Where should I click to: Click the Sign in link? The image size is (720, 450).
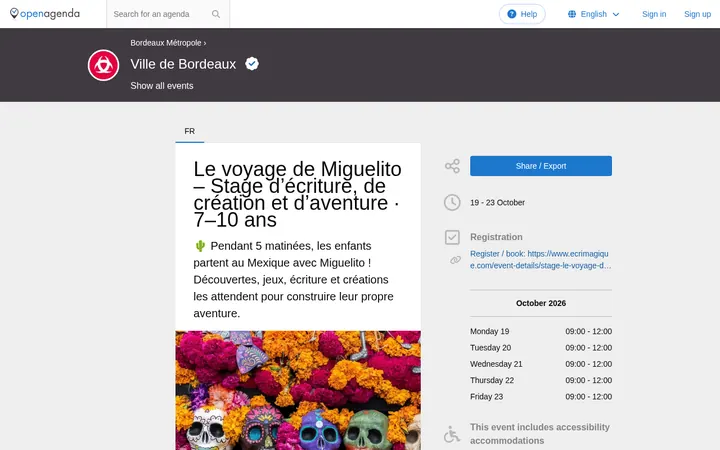[x=654, y=14]
